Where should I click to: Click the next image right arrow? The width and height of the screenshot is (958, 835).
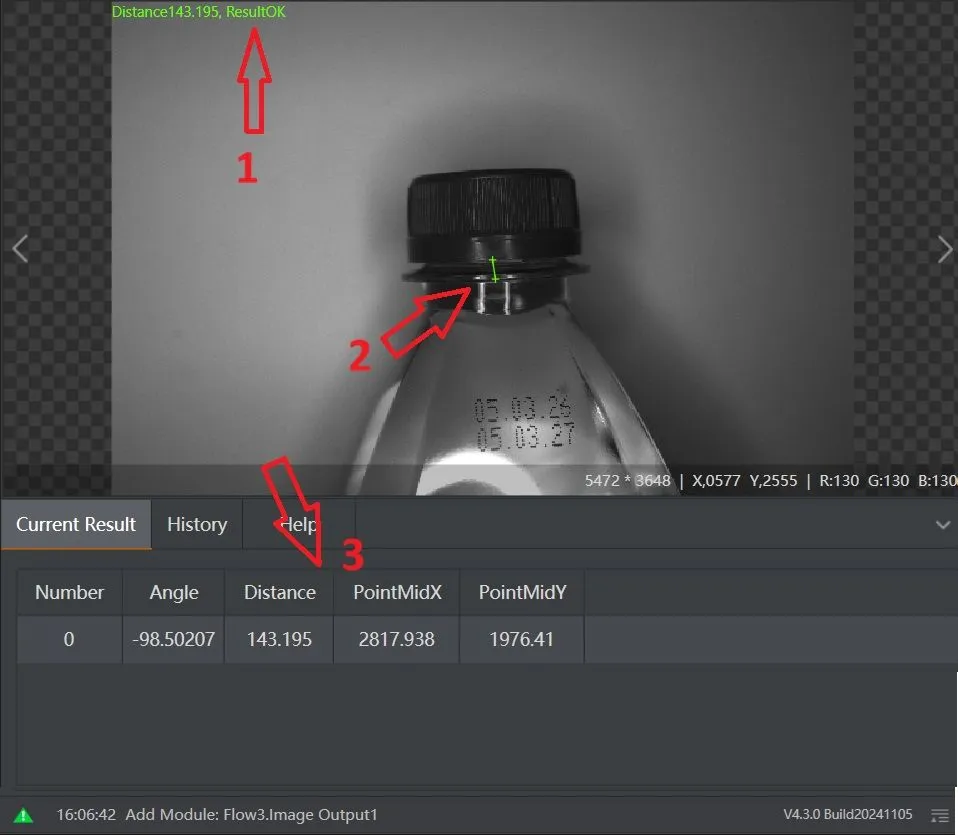pos(944,249)
